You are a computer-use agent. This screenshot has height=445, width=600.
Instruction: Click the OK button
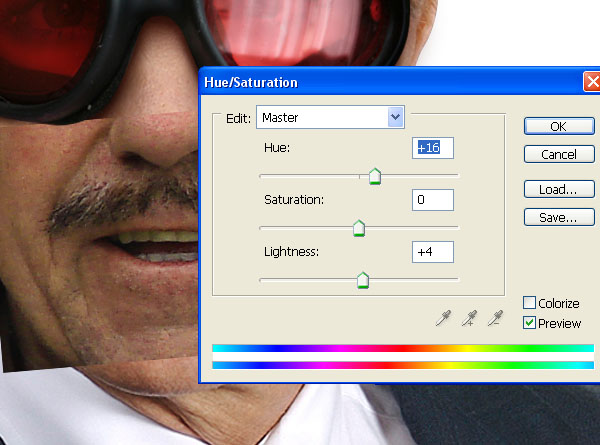(559, 126)
